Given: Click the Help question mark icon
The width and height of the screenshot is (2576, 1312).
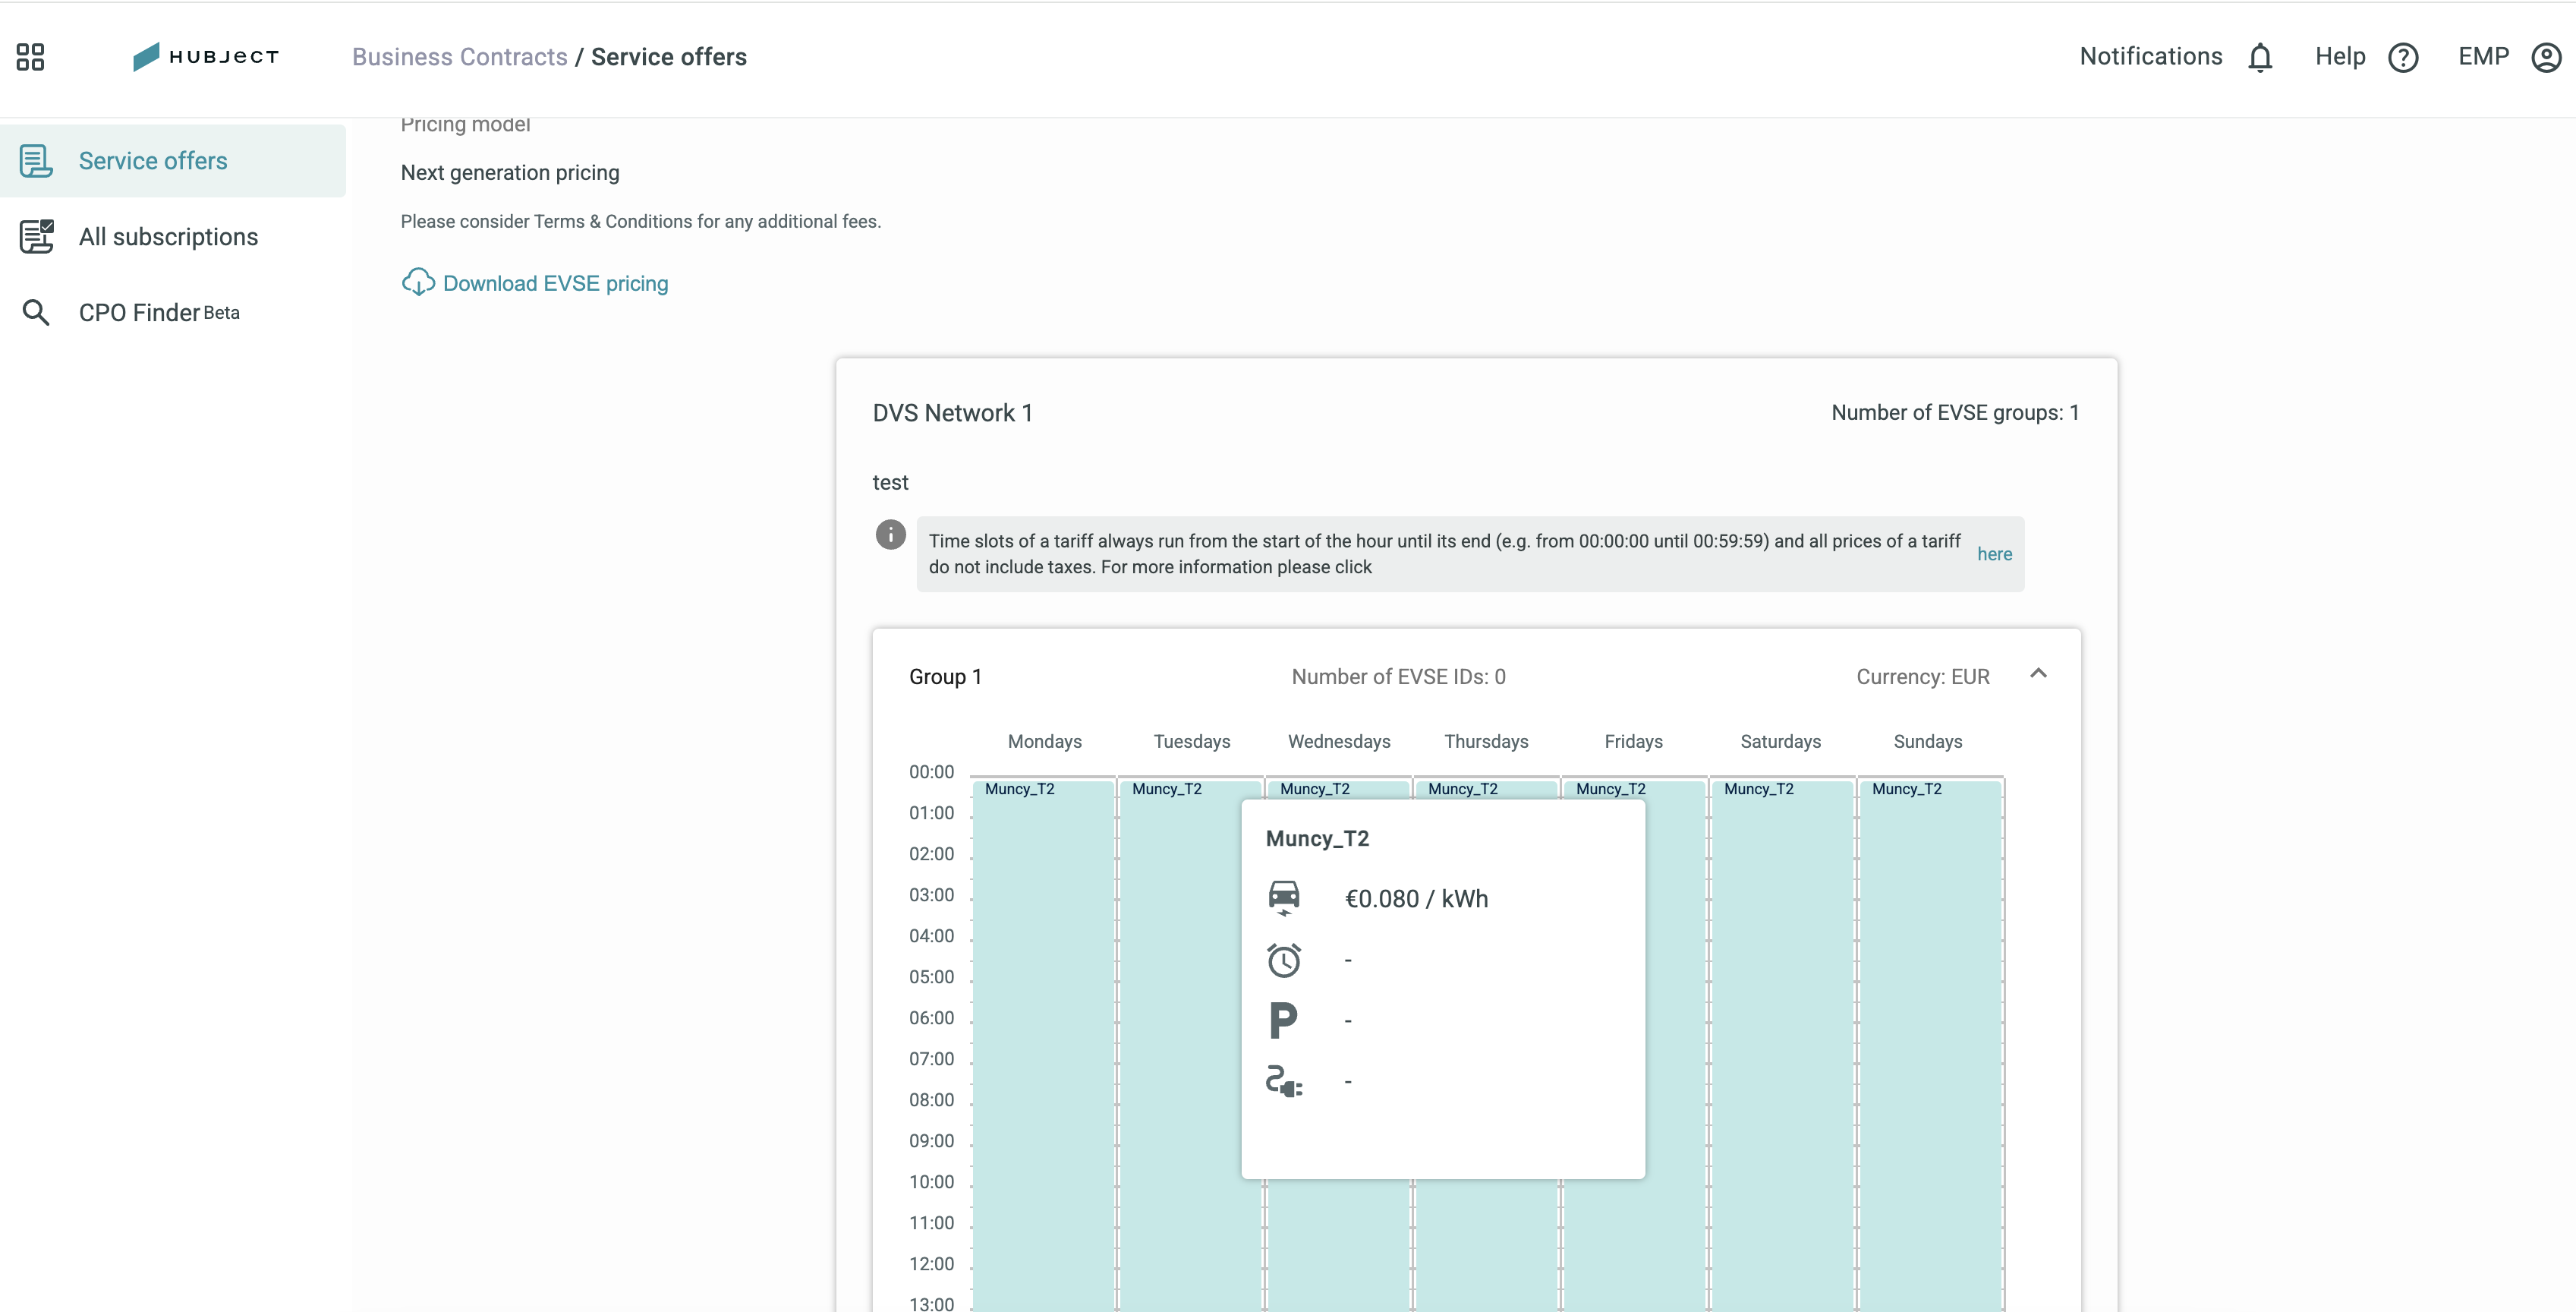Looking at the screenshot, I should pos(2403,57).
